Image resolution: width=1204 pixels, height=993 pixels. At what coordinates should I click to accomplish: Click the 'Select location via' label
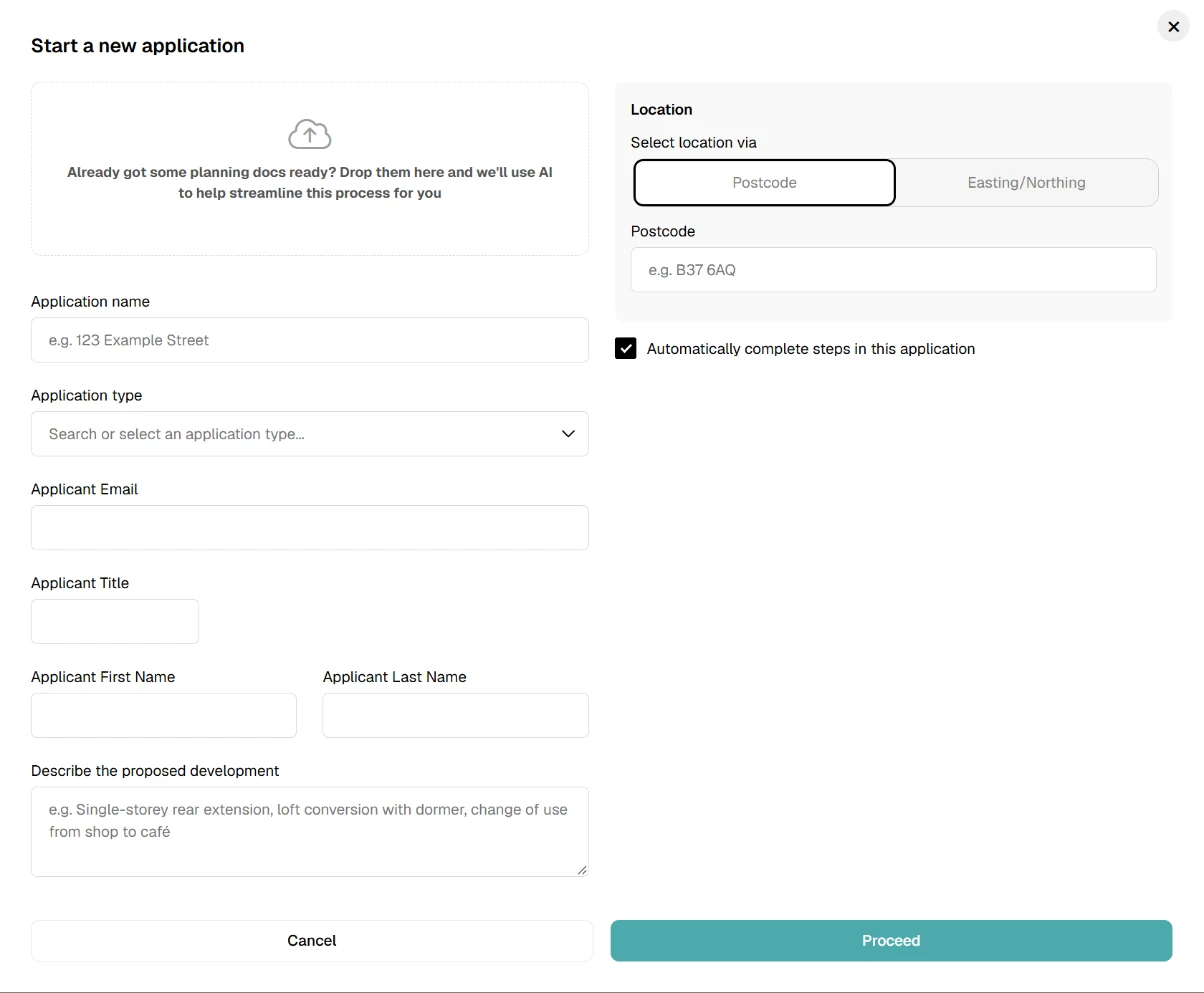click(694, 143)
